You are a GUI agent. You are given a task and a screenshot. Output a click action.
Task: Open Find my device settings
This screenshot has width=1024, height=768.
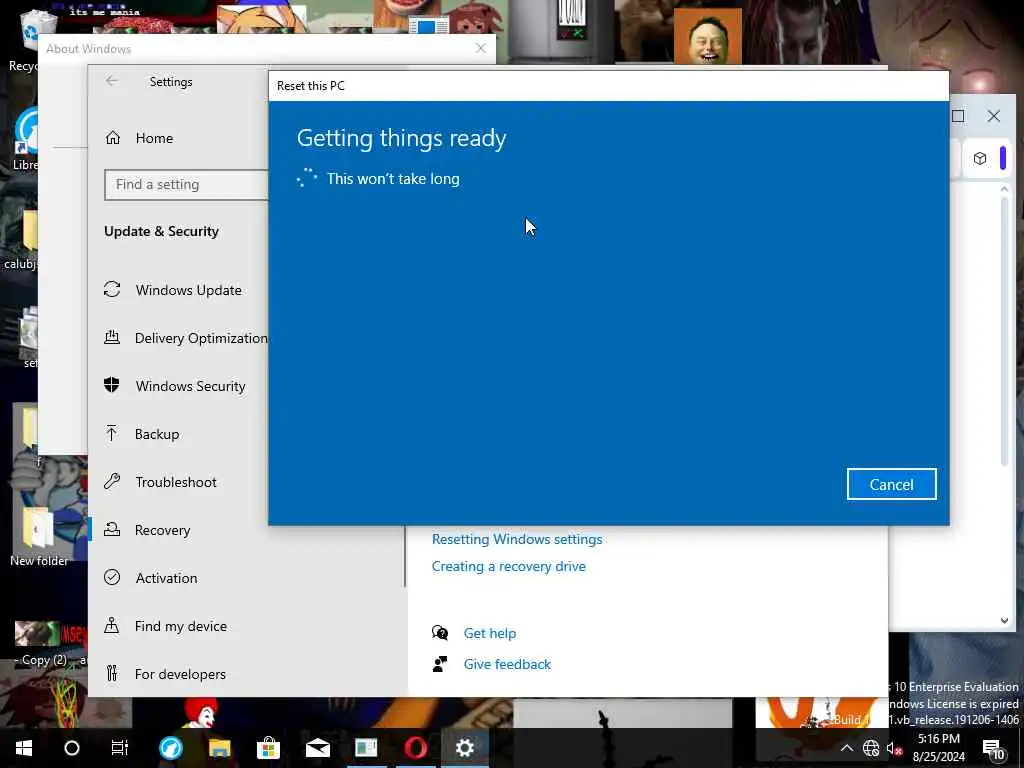tap(181, 626)
